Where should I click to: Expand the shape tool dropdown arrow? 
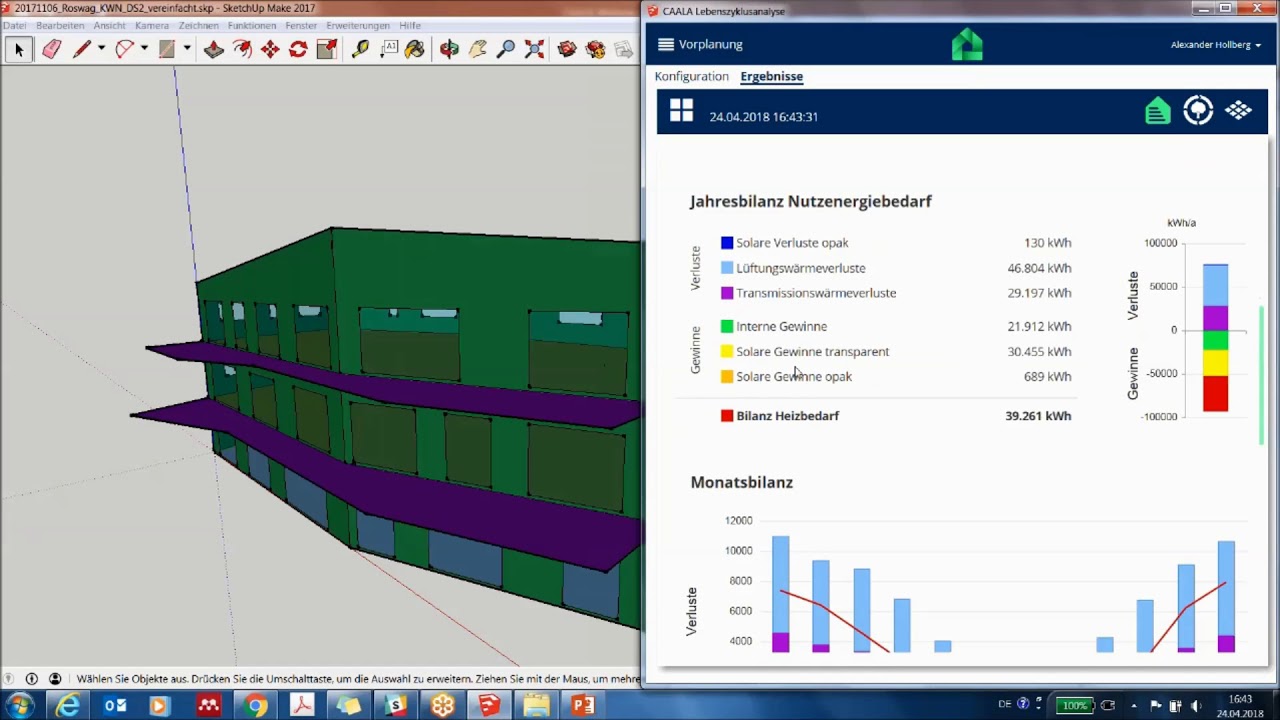[x=186, y=49]
